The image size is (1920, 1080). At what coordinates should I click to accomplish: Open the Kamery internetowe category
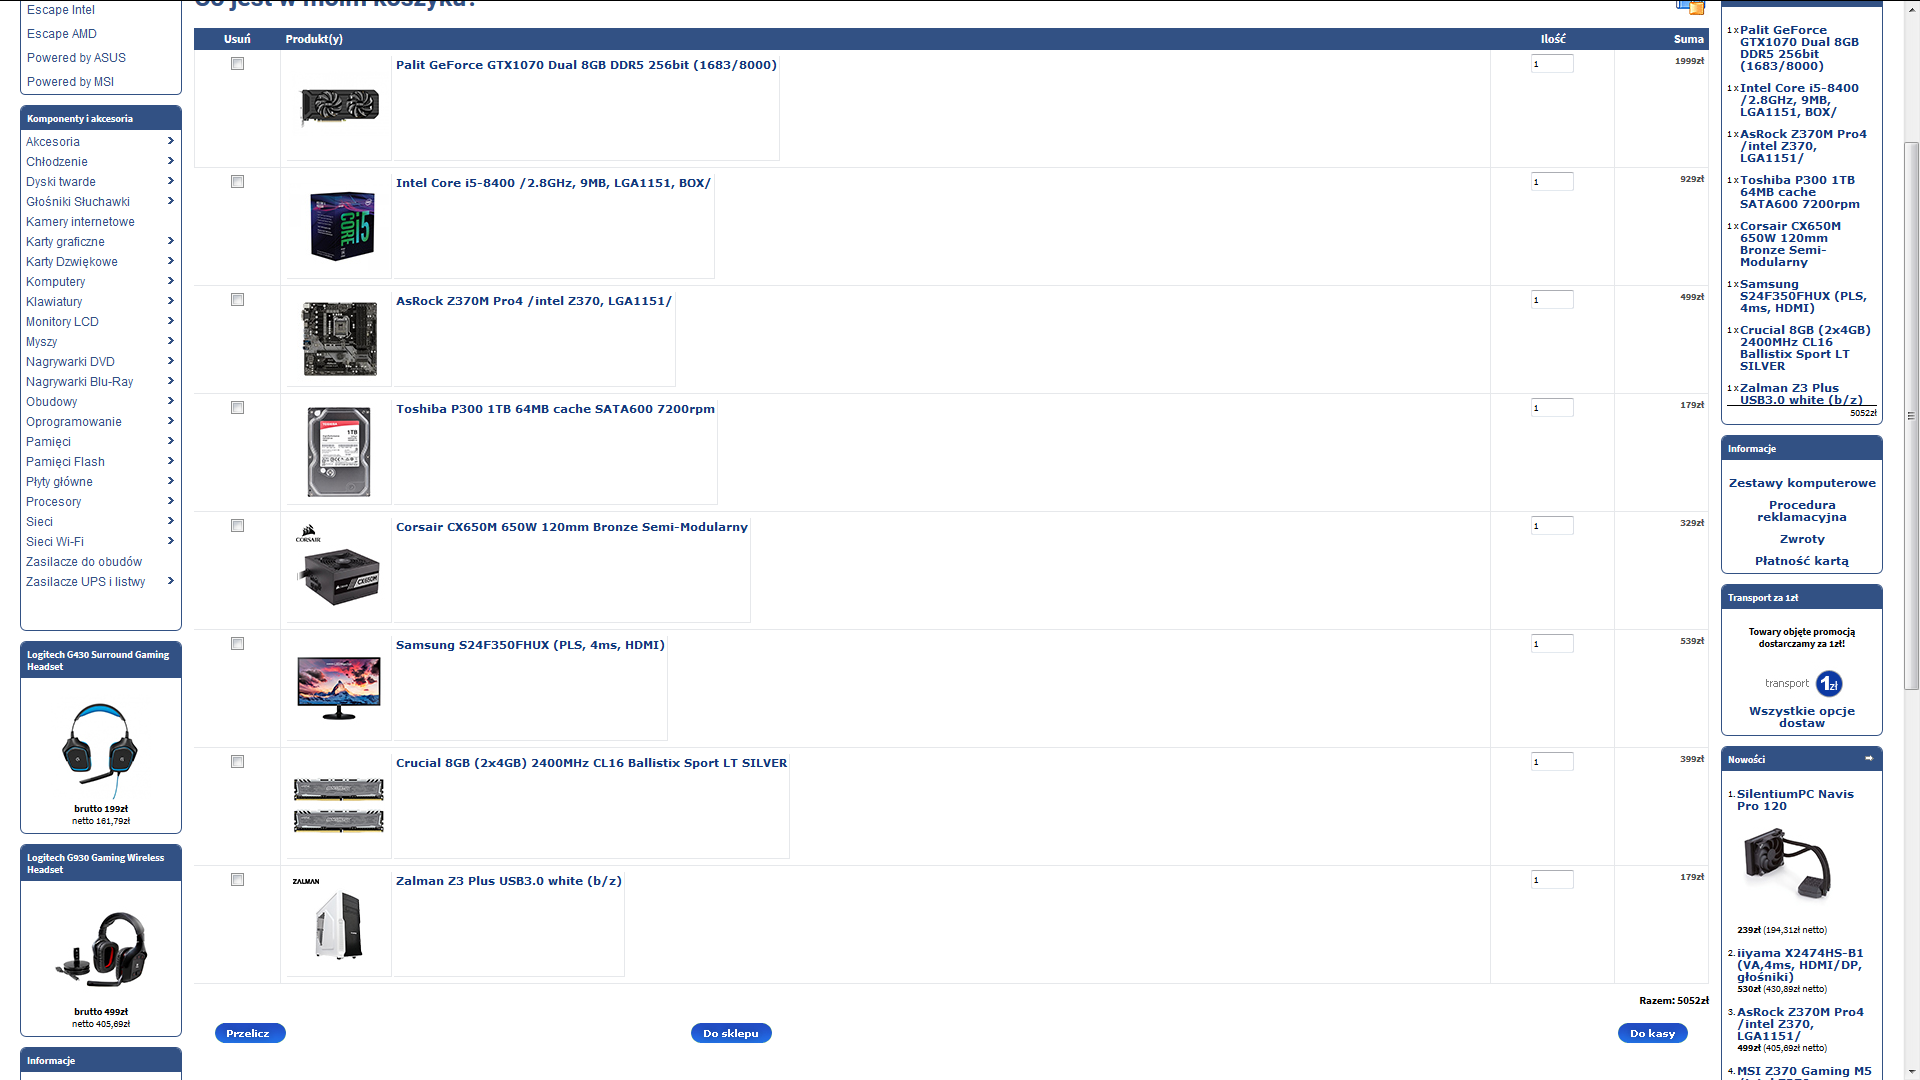click(80, 222)
